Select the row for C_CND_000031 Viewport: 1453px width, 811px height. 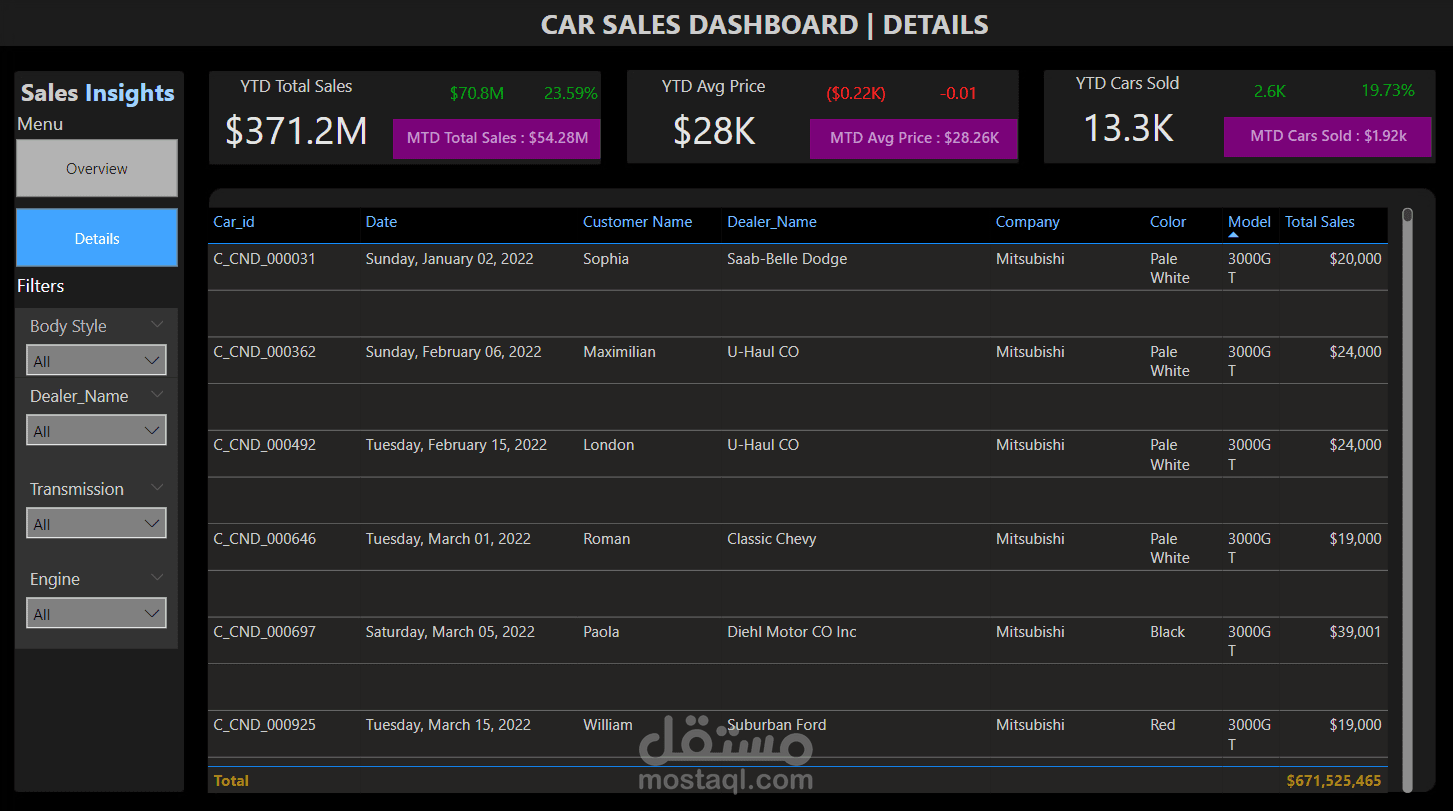264,258
